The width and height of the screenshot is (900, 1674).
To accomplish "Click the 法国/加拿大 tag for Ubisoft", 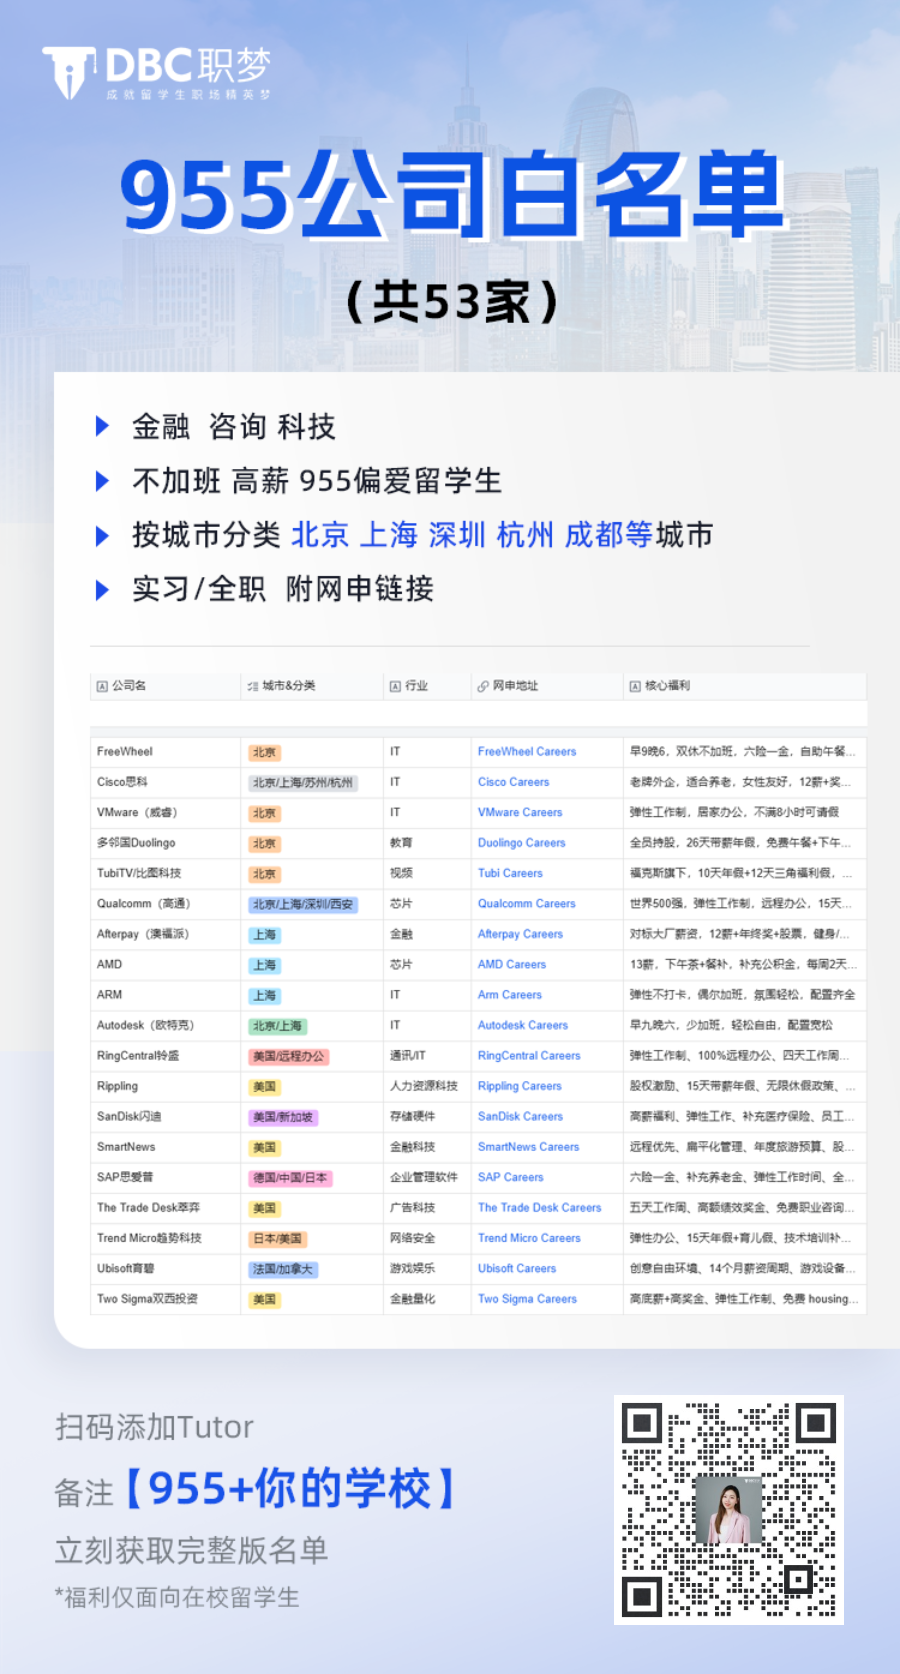I will coord(283,1270).
